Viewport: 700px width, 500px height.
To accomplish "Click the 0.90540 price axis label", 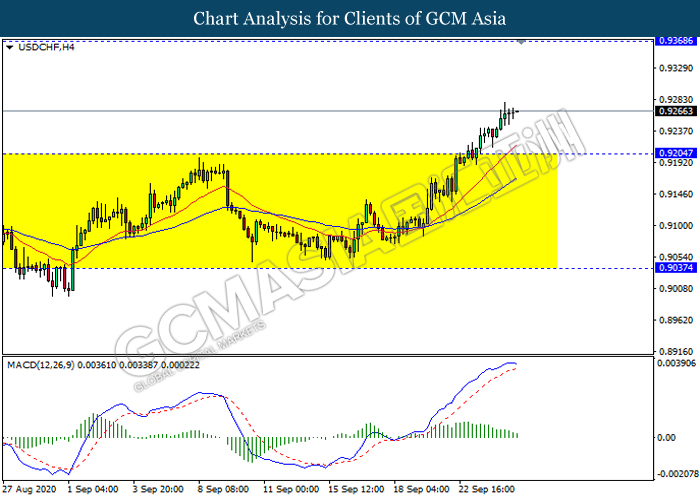I will (676, 257).
